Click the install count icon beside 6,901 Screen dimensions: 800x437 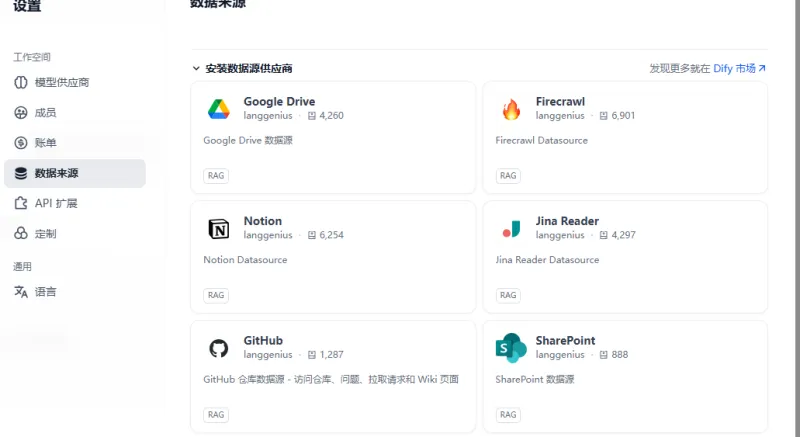(x=604, y=116)
